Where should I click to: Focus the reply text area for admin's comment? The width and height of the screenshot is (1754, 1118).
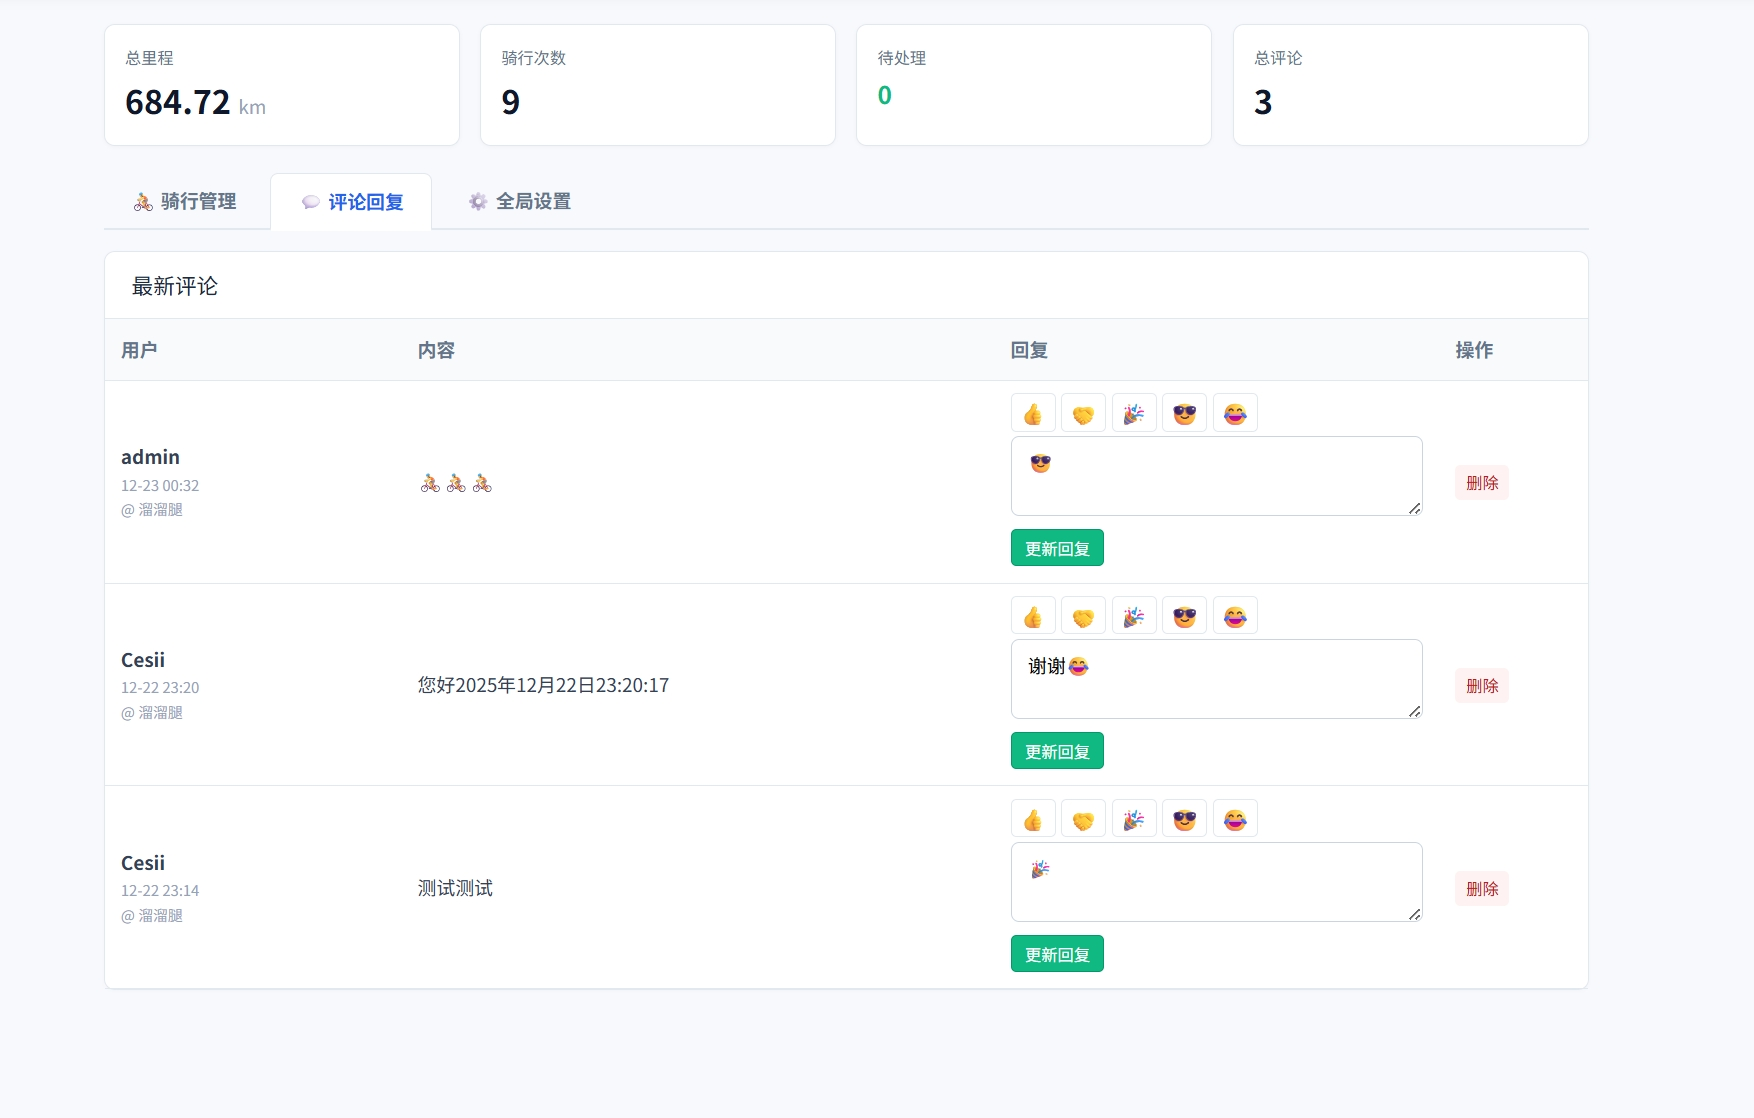coord(1216,477)
